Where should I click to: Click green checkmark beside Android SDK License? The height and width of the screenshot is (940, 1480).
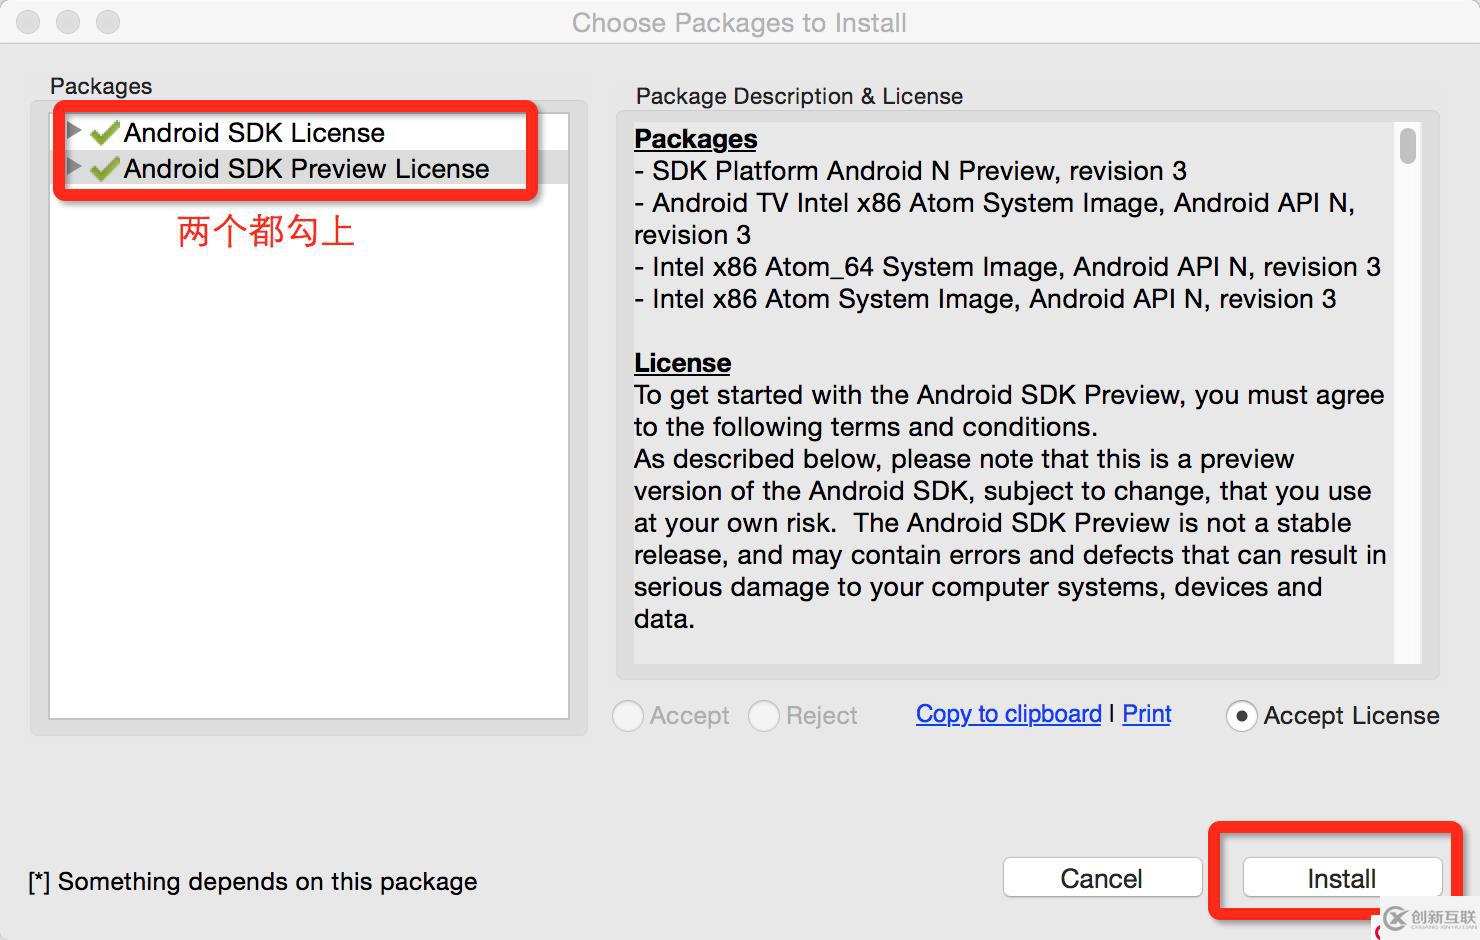click(x=104, y=133)
